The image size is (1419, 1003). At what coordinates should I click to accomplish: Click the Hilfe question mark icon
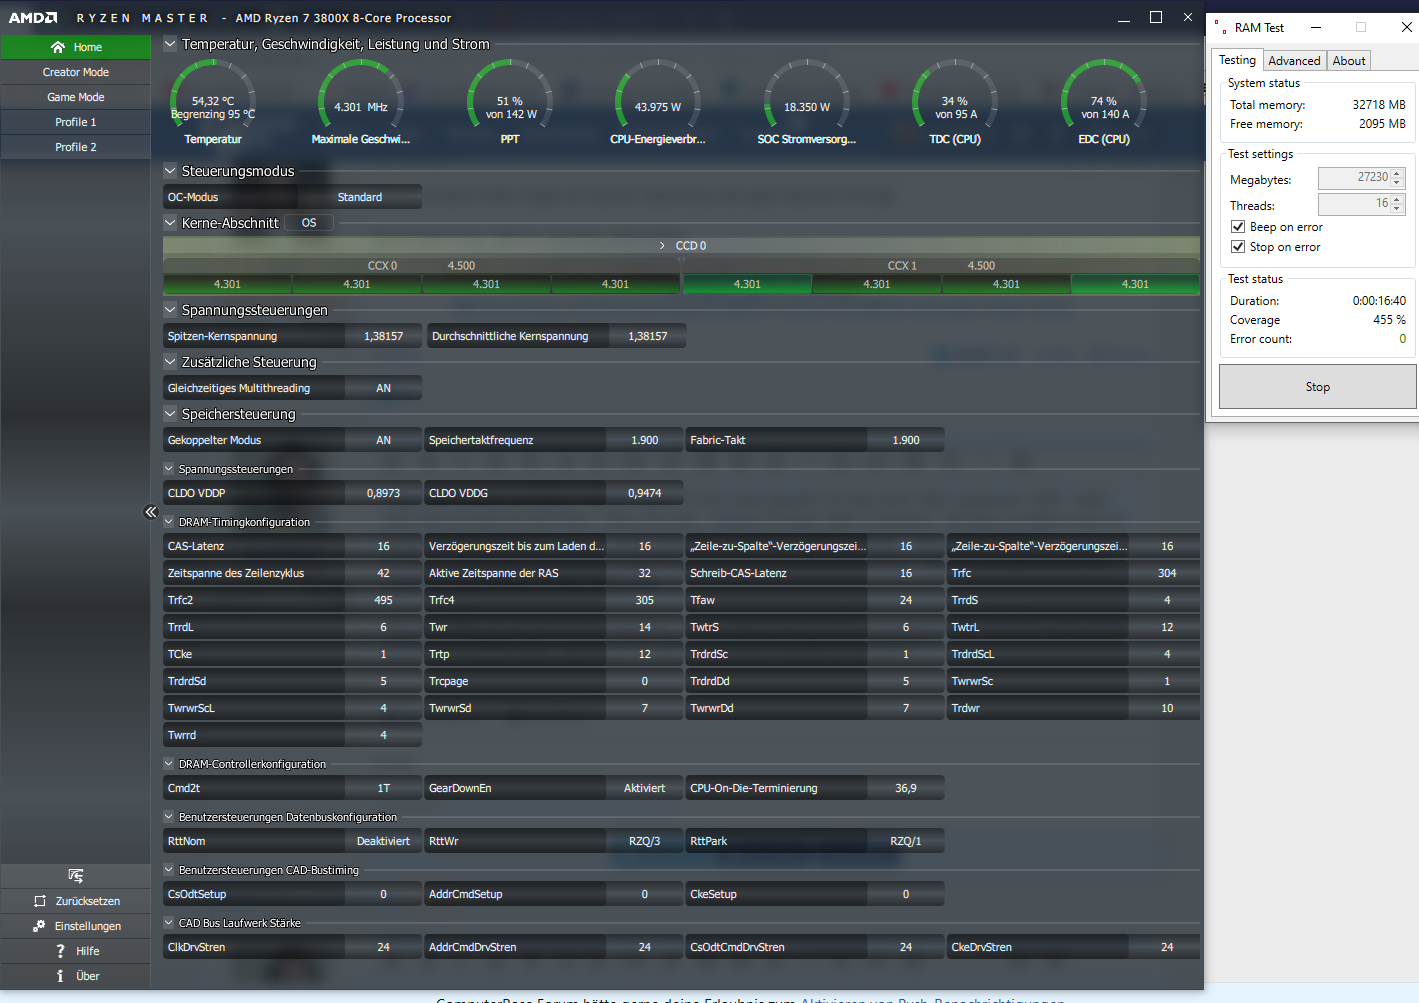coord(60,951)
